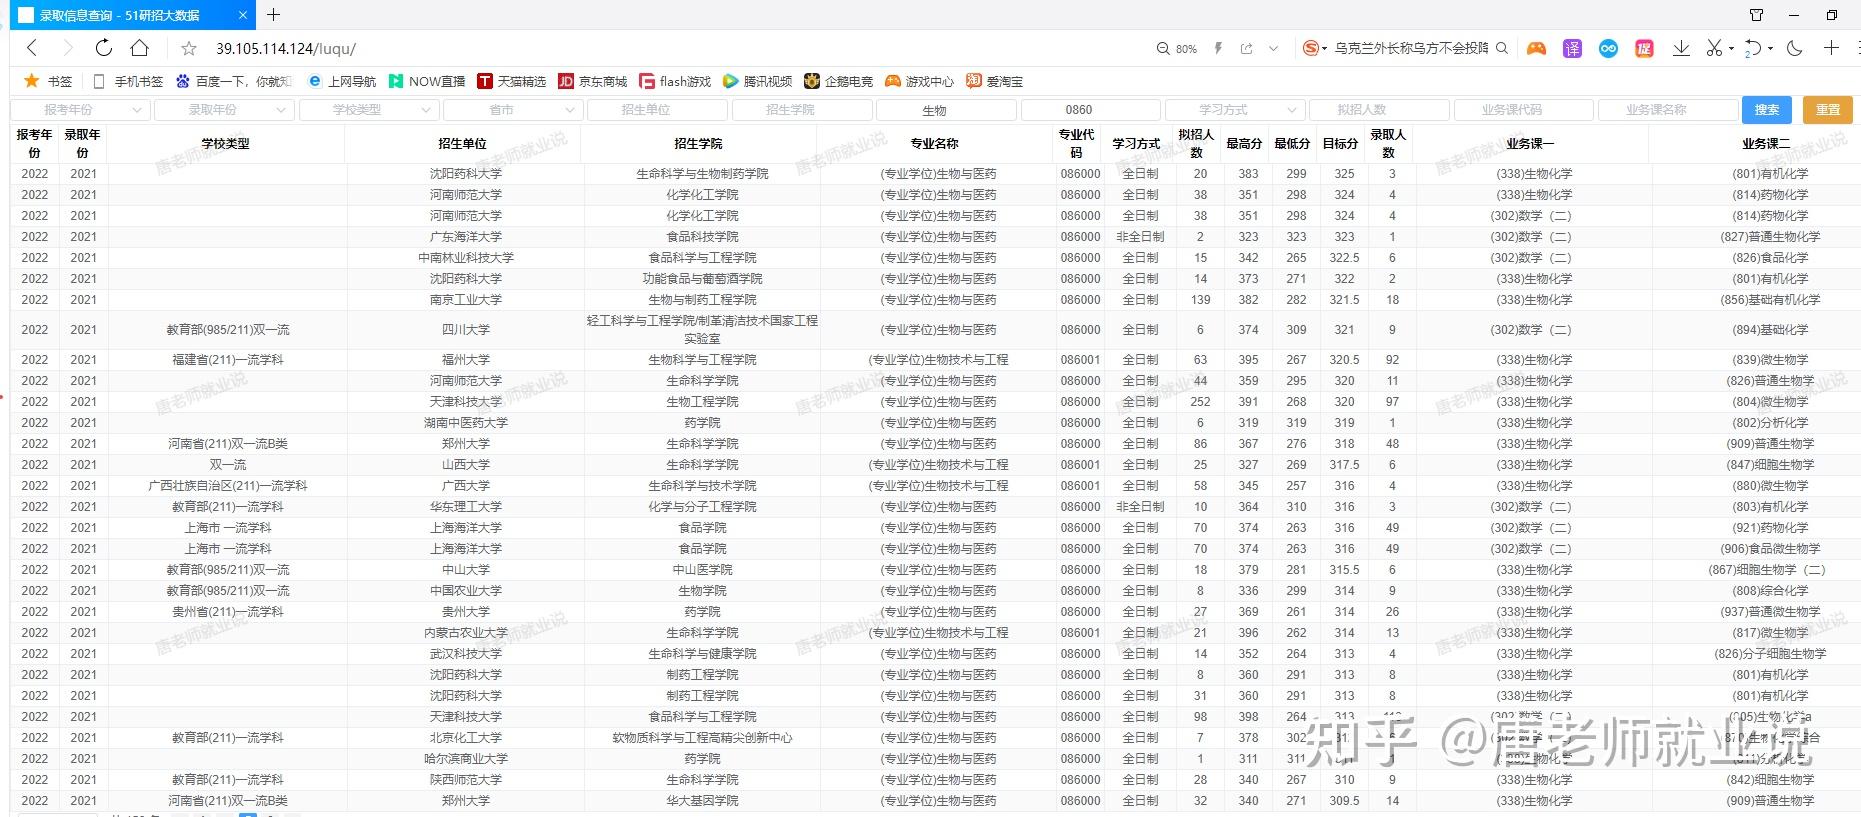Expand the 录取年份 dropdown filter
The image size is (1861, 817).
[x=224, y=110]
